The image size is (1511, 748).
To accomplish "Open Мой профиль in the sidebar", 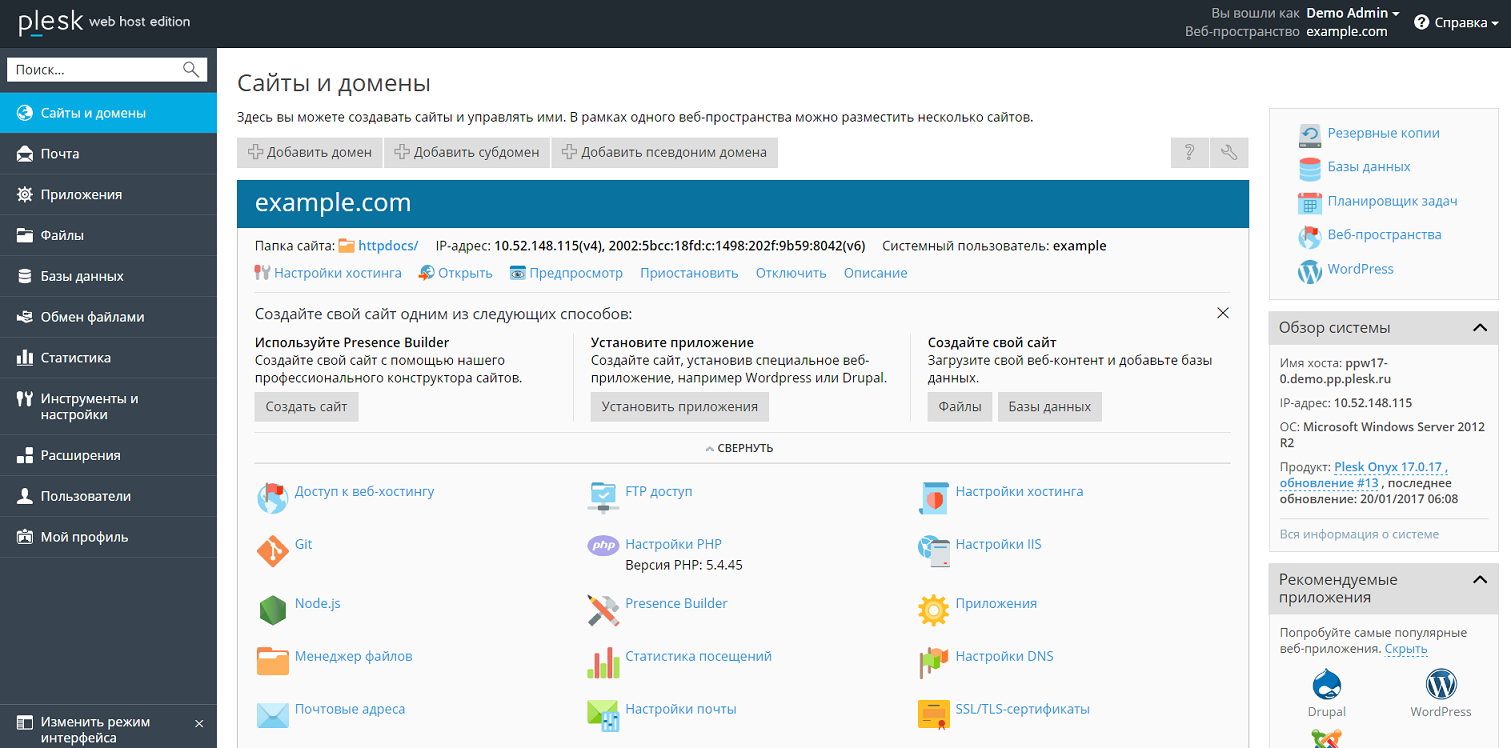I will click(x=108, y=537).
